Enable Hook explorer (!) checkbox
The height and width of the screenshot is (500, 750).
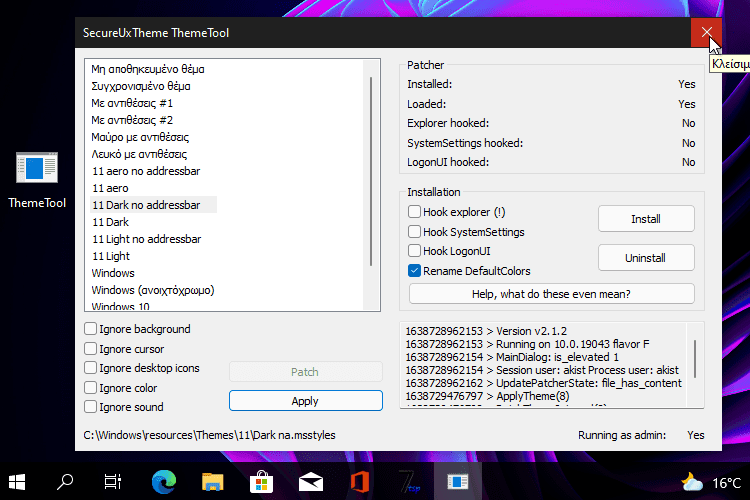tap(414, 211)
